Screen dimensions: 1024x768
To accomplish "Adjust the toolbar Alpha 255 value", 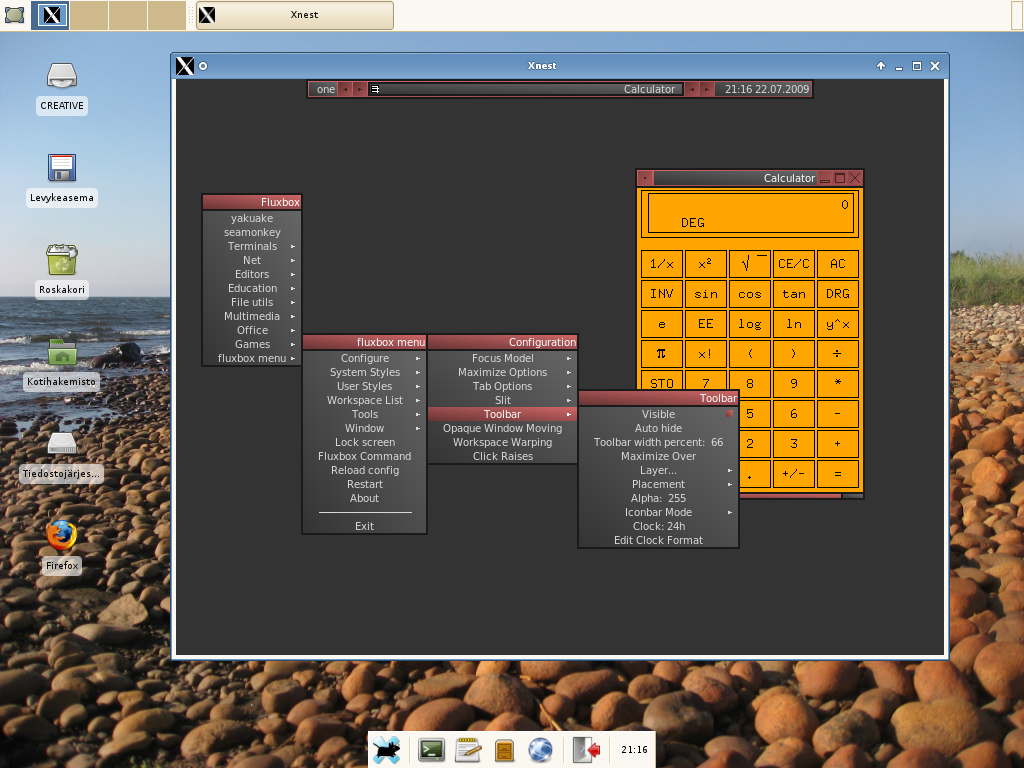I will [658, 498].
